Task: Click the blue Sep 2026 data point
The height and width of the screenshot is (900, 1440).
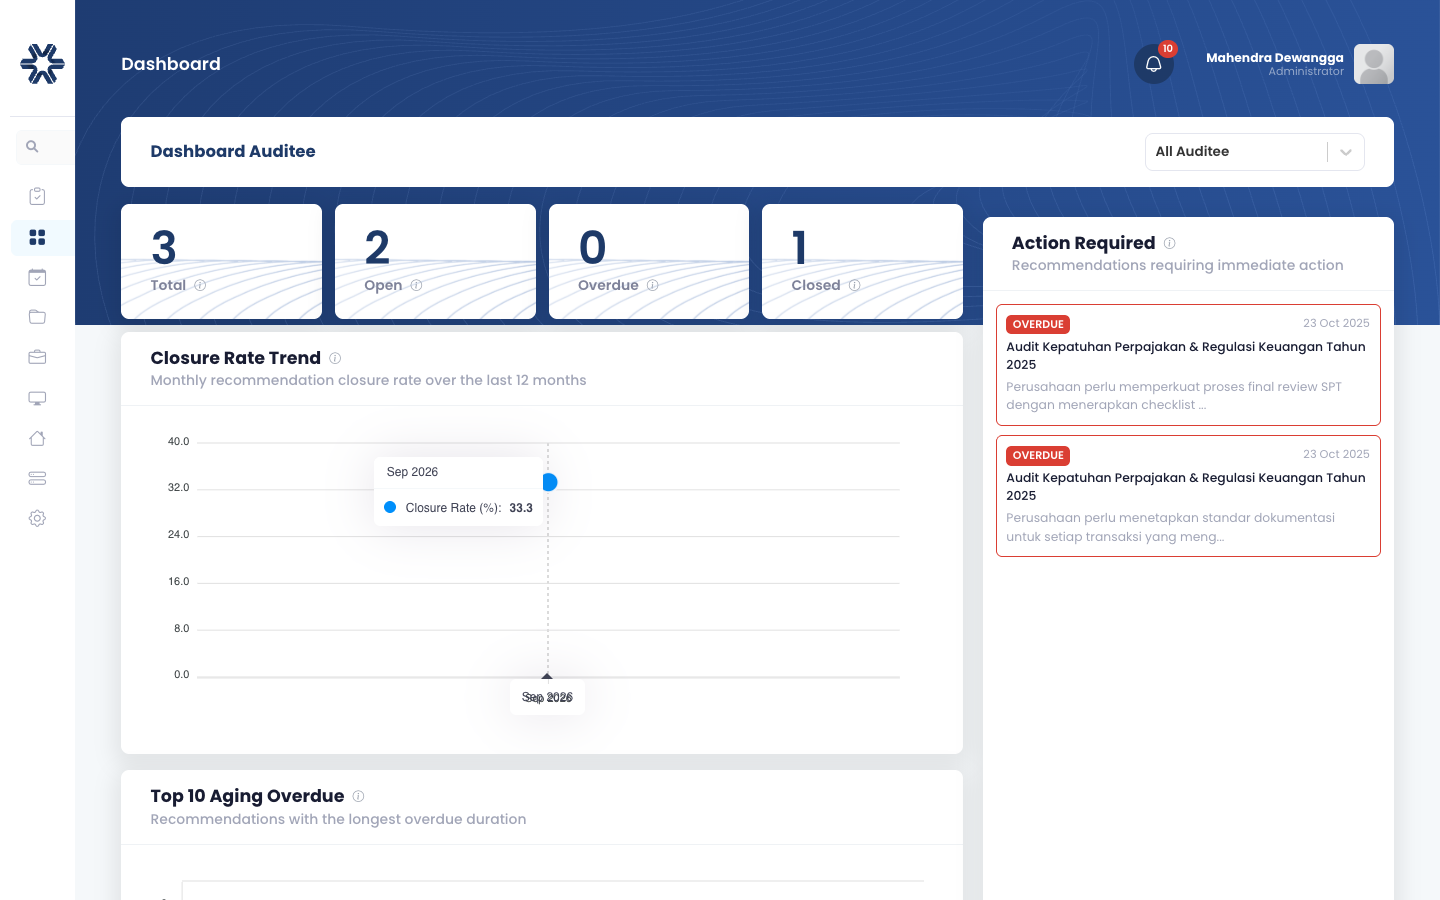Action: coord(548,482)
